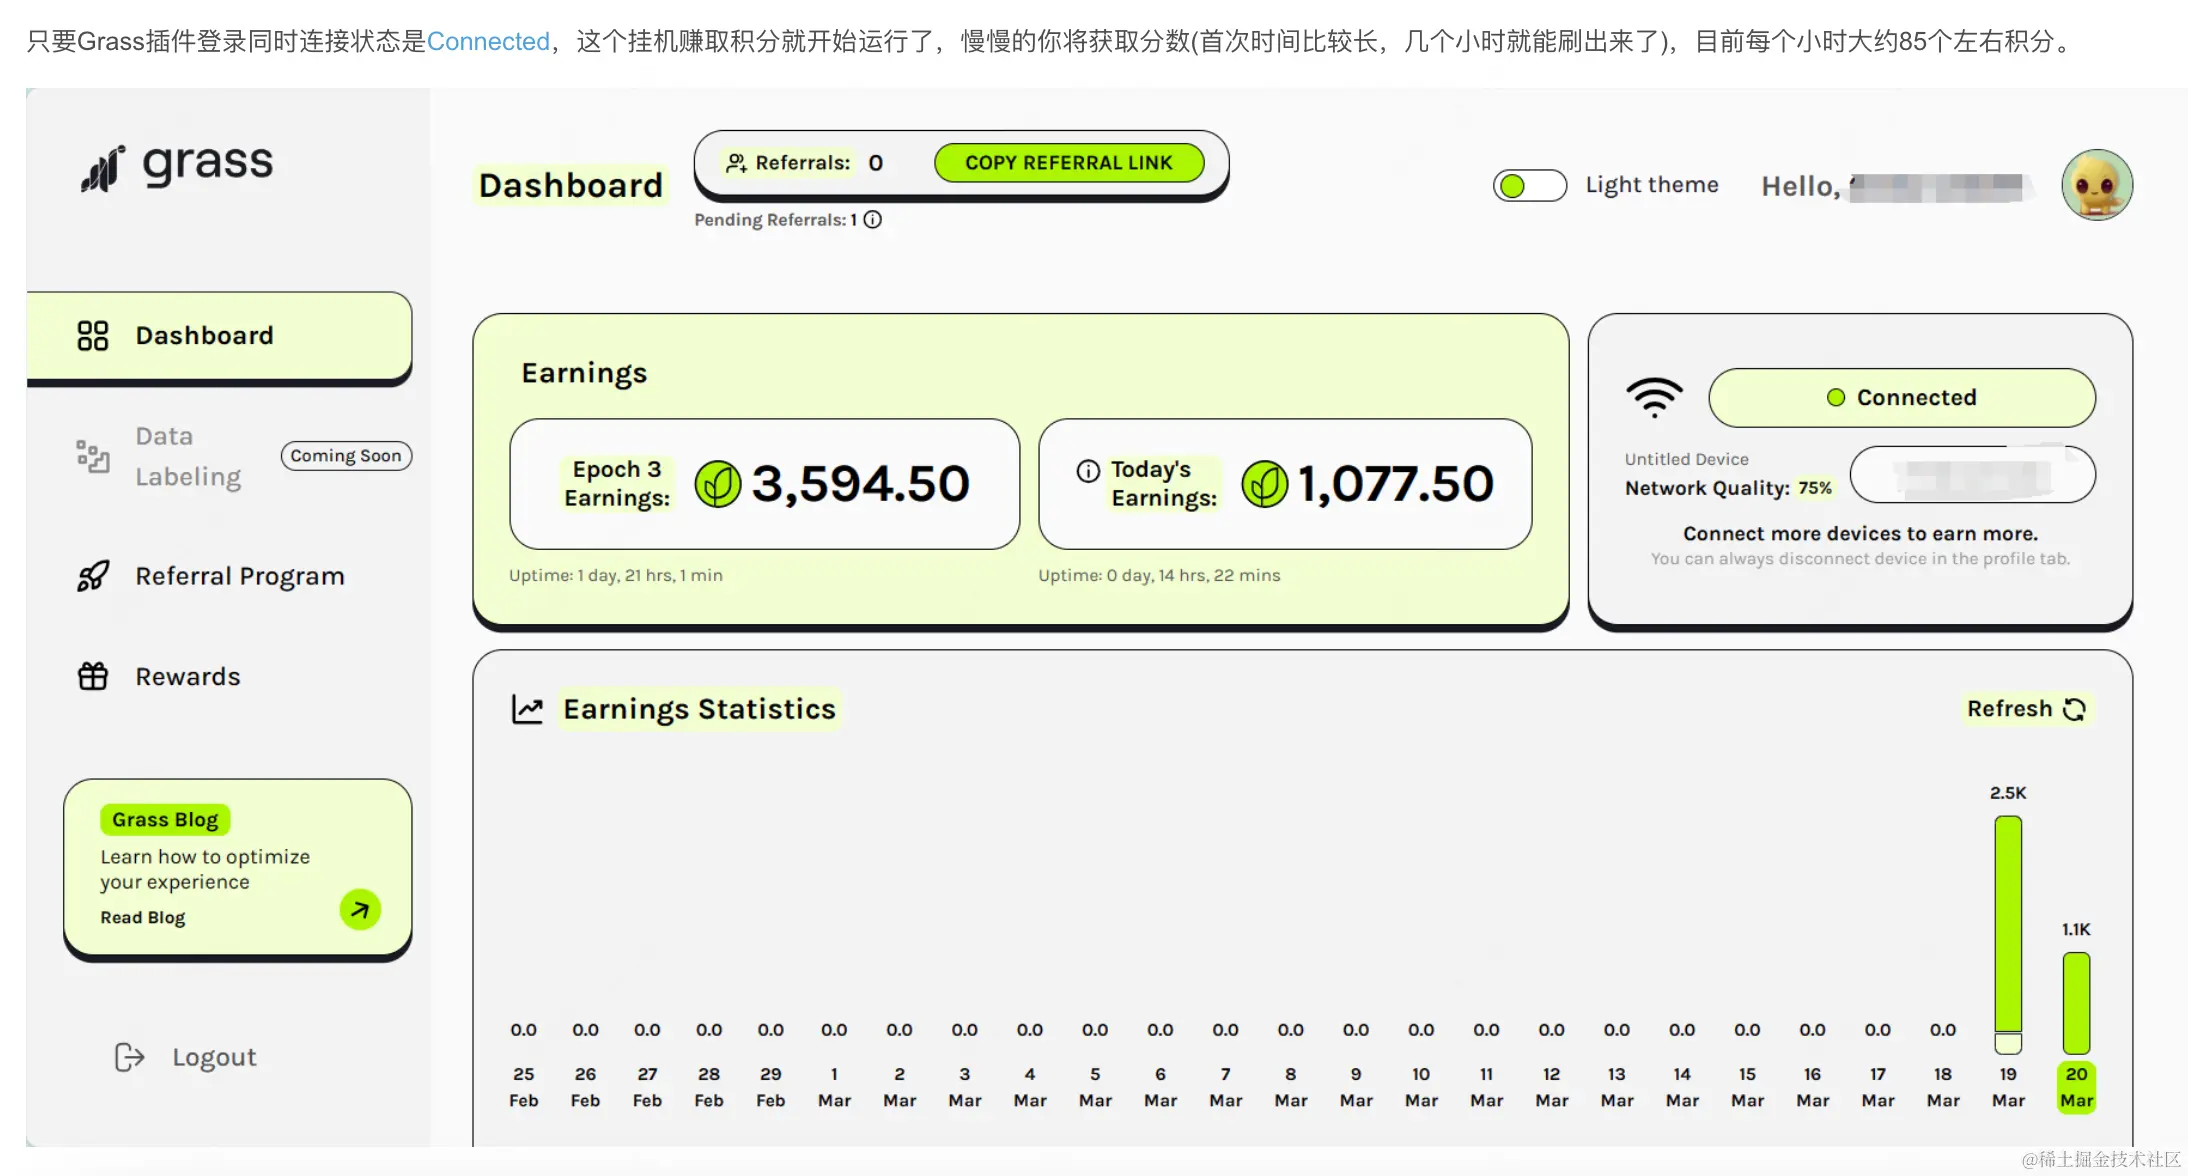
Task: Click the Rewards gift icon
Action: coord(93,677)
